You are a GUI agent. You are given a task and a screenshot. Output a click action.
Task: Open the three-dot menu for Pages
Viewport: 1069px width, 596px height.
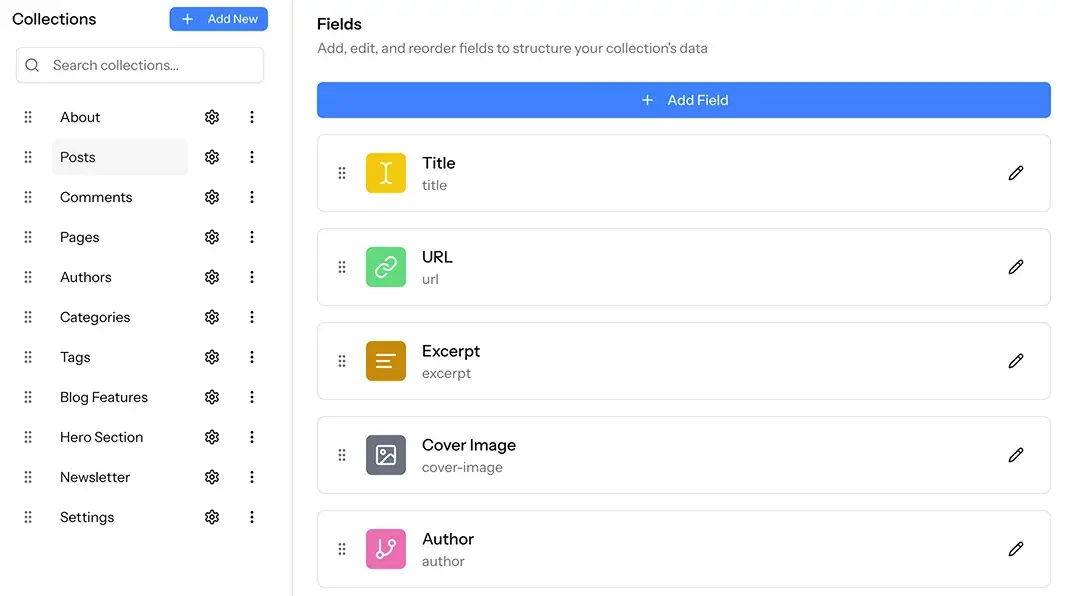252,237
